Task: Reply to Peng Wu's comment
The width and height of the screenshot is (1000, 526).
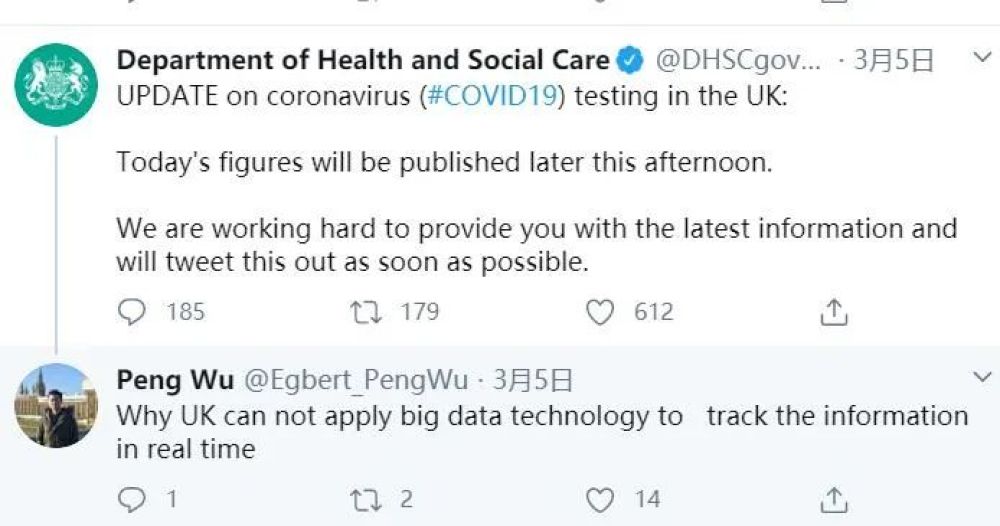Action: click(x=133, y=498)
